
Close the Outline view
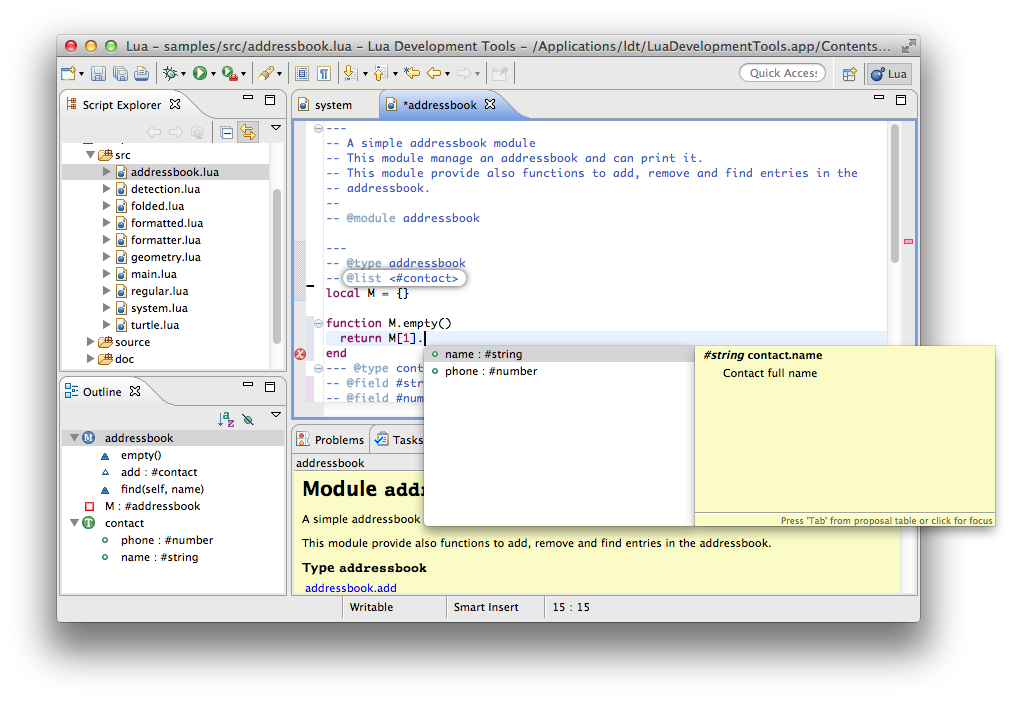(134, 391)
